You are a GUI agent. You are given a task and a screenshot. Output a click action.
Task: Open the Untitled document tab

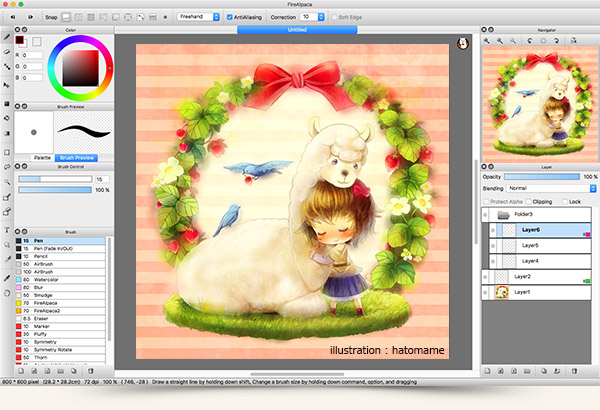click(295, 29)
